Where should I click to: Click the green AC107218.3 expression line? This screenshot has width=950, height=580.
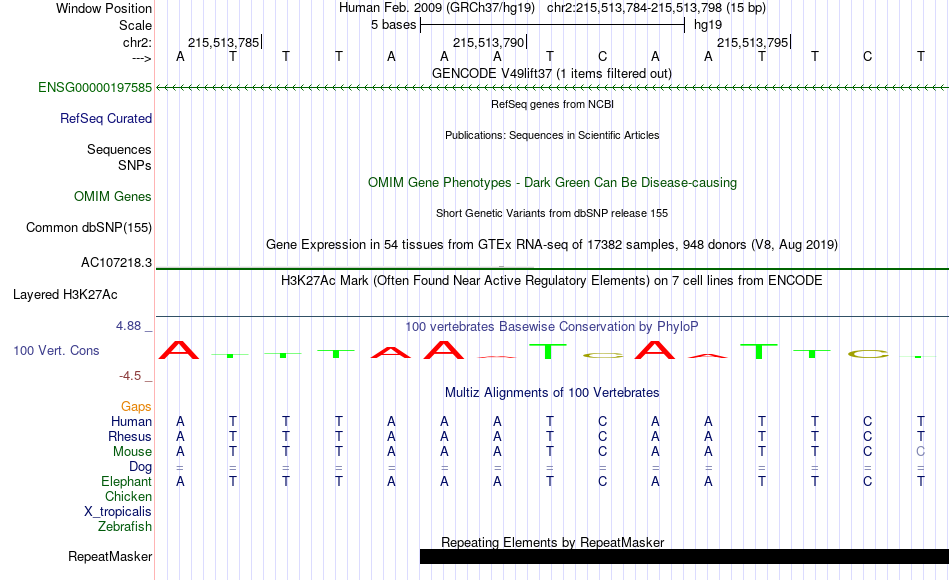(552, 268)
